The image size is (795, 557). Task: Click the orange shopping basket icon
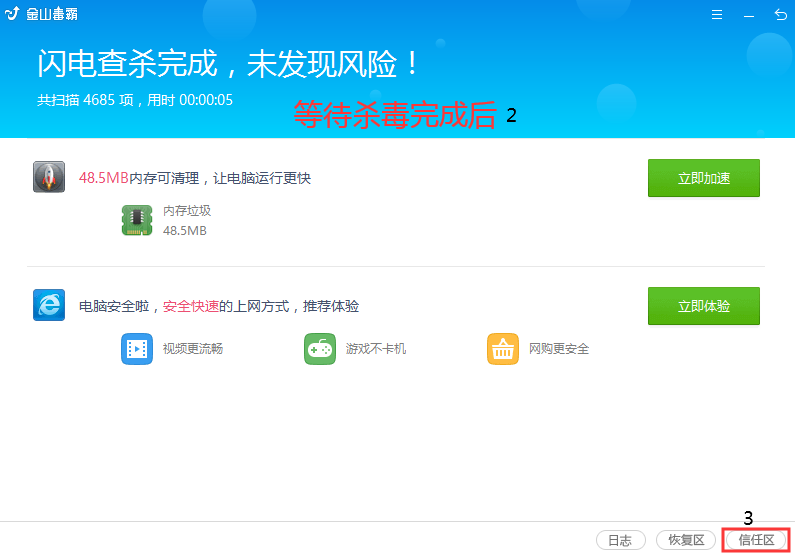503,349
